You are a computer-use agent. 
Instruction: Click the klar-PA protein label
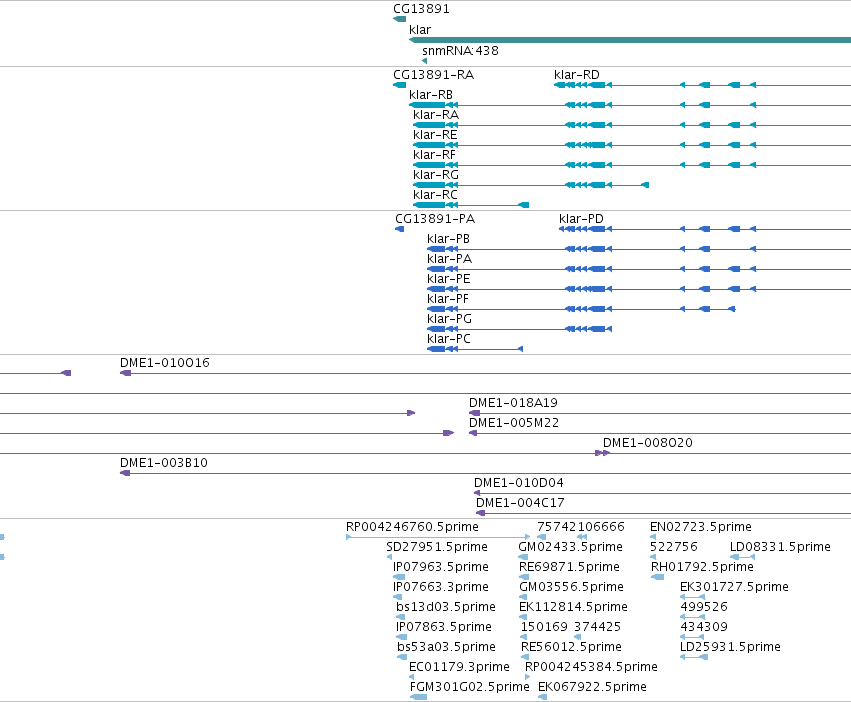449,259
